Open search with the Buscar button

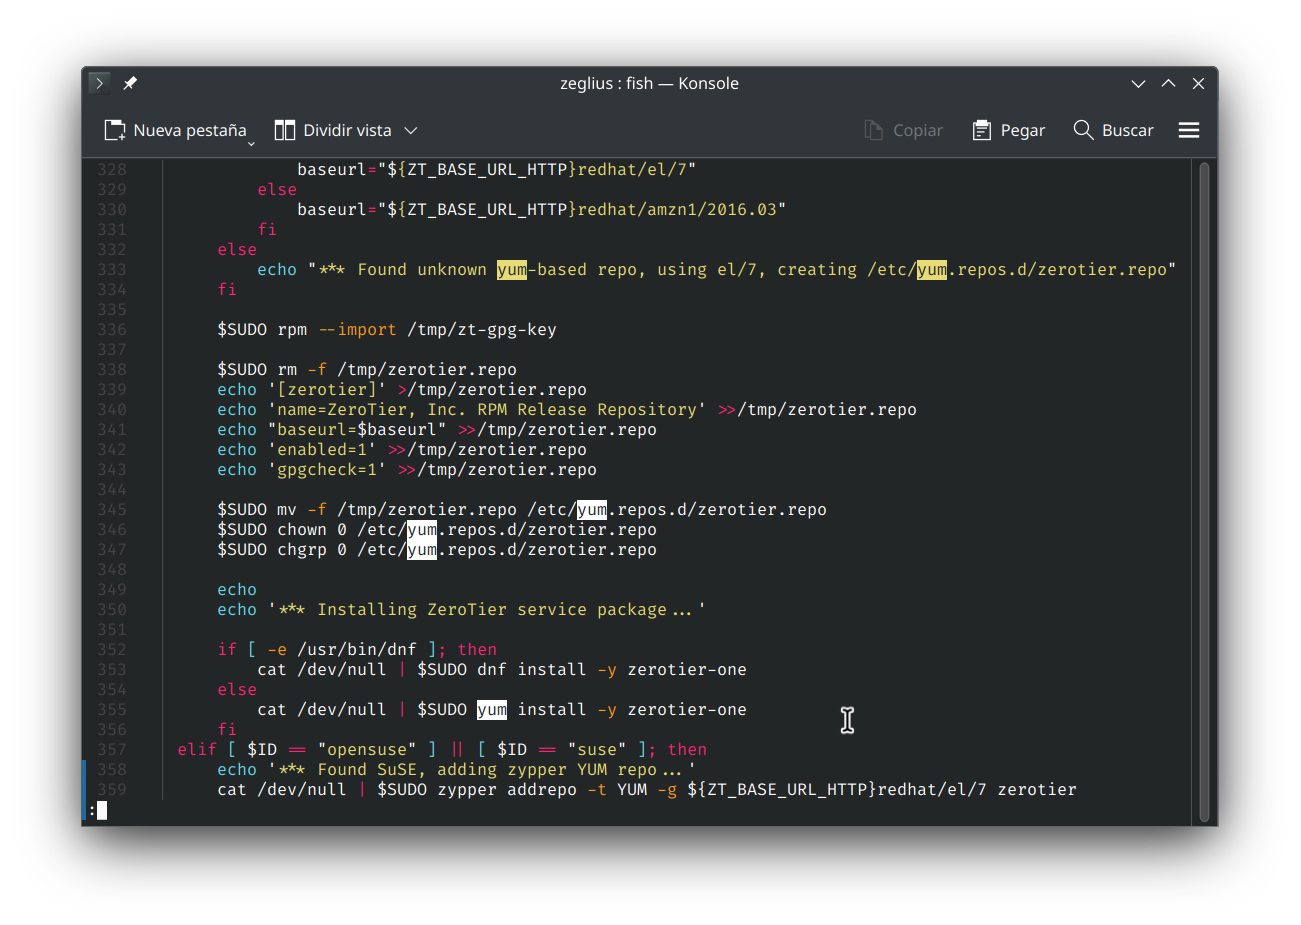1113,130
